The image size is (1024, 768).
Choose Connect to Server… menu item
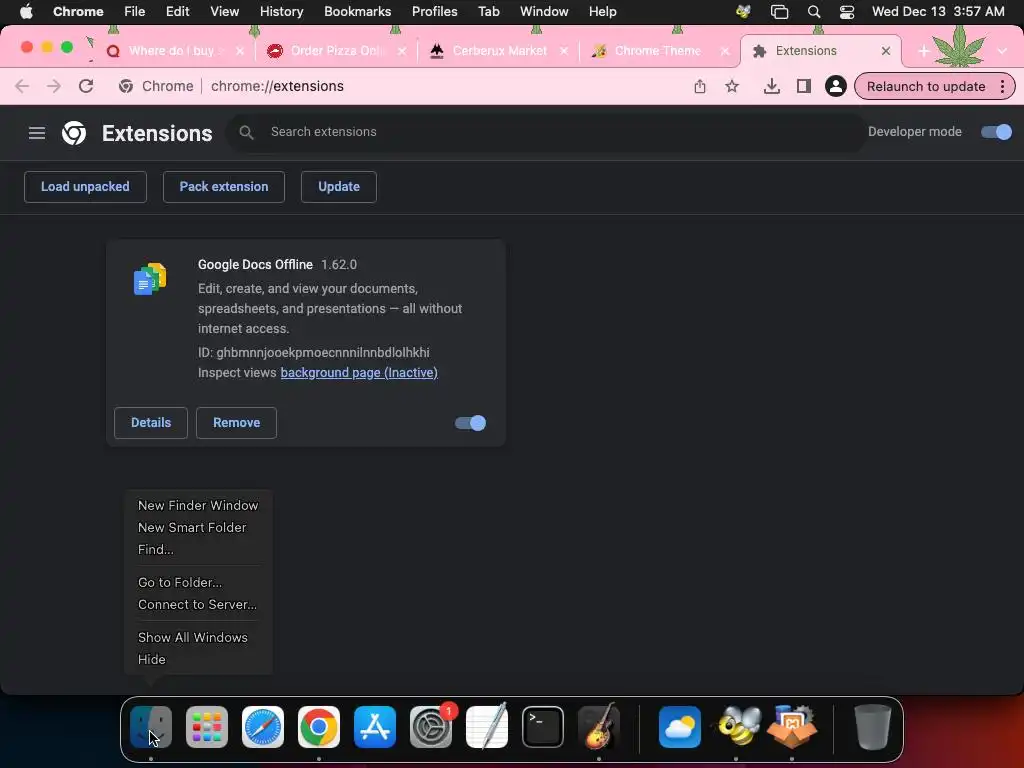[x=198, y=605]
